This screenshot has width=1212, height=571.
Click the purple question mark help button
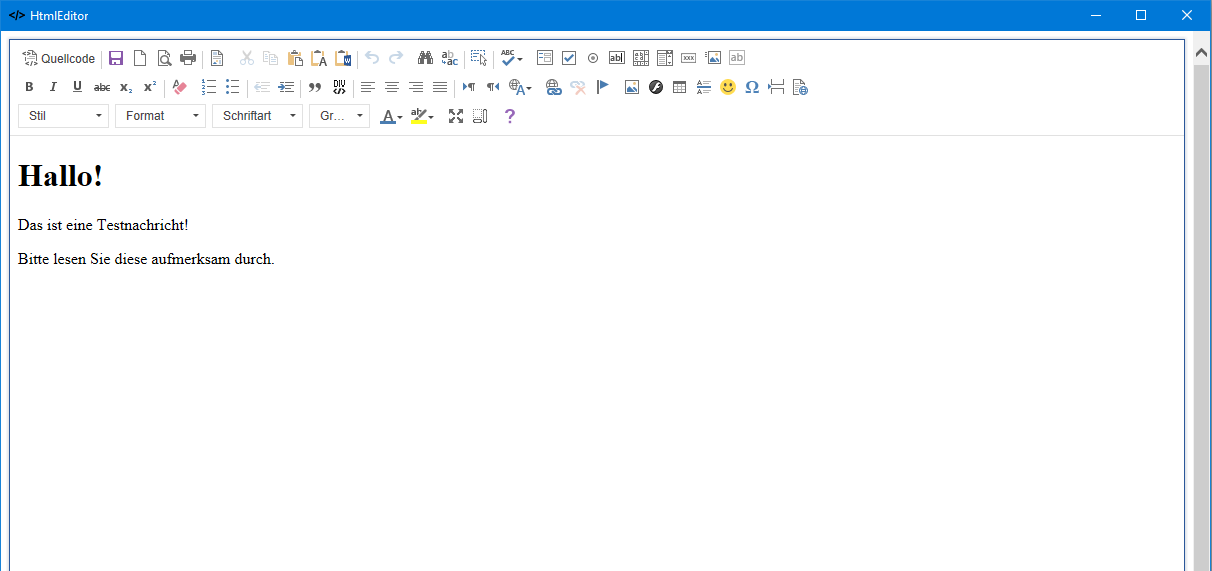[509, 116]
